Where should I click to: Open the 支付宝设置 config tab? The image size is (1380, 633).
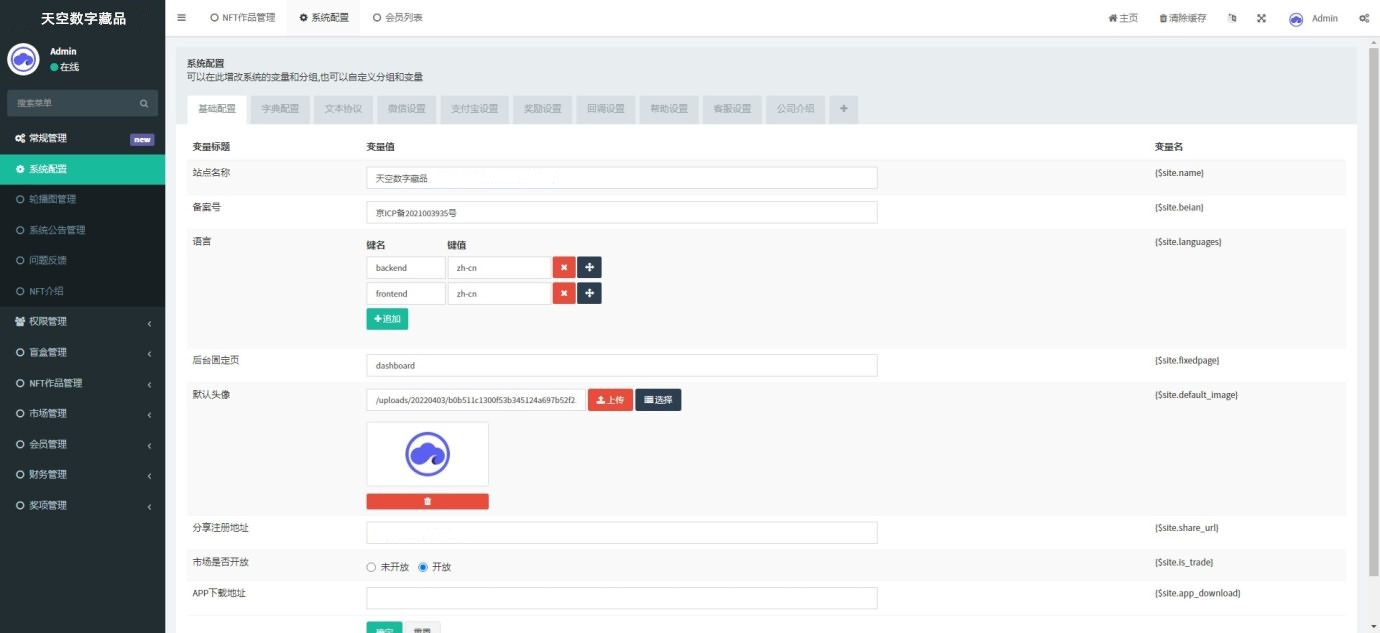point(474,109)
